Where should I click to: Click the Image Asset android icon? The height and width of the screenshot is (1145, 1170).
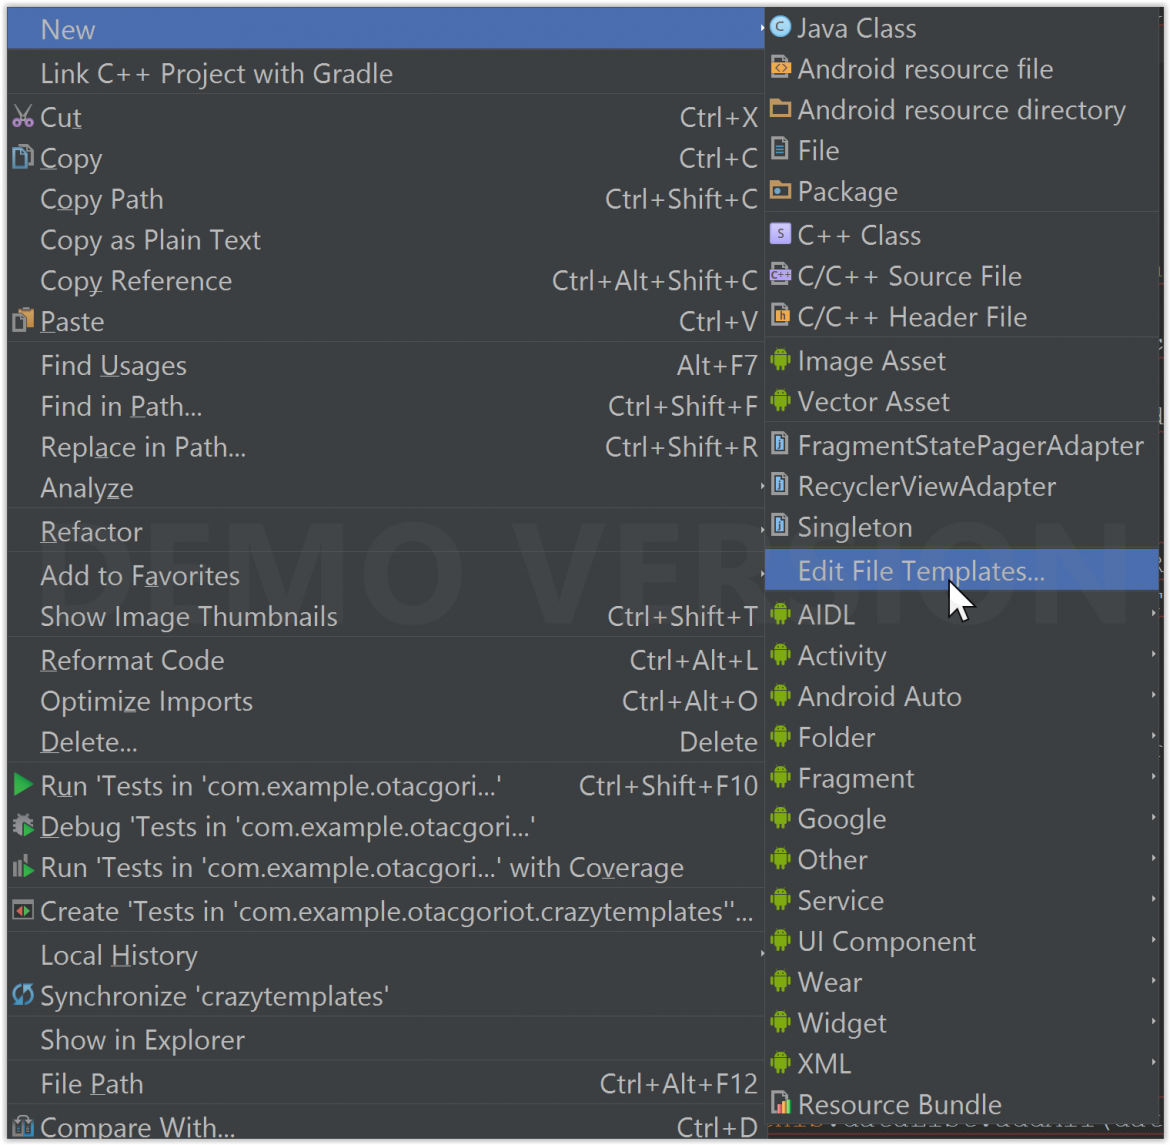pos(780,360)
